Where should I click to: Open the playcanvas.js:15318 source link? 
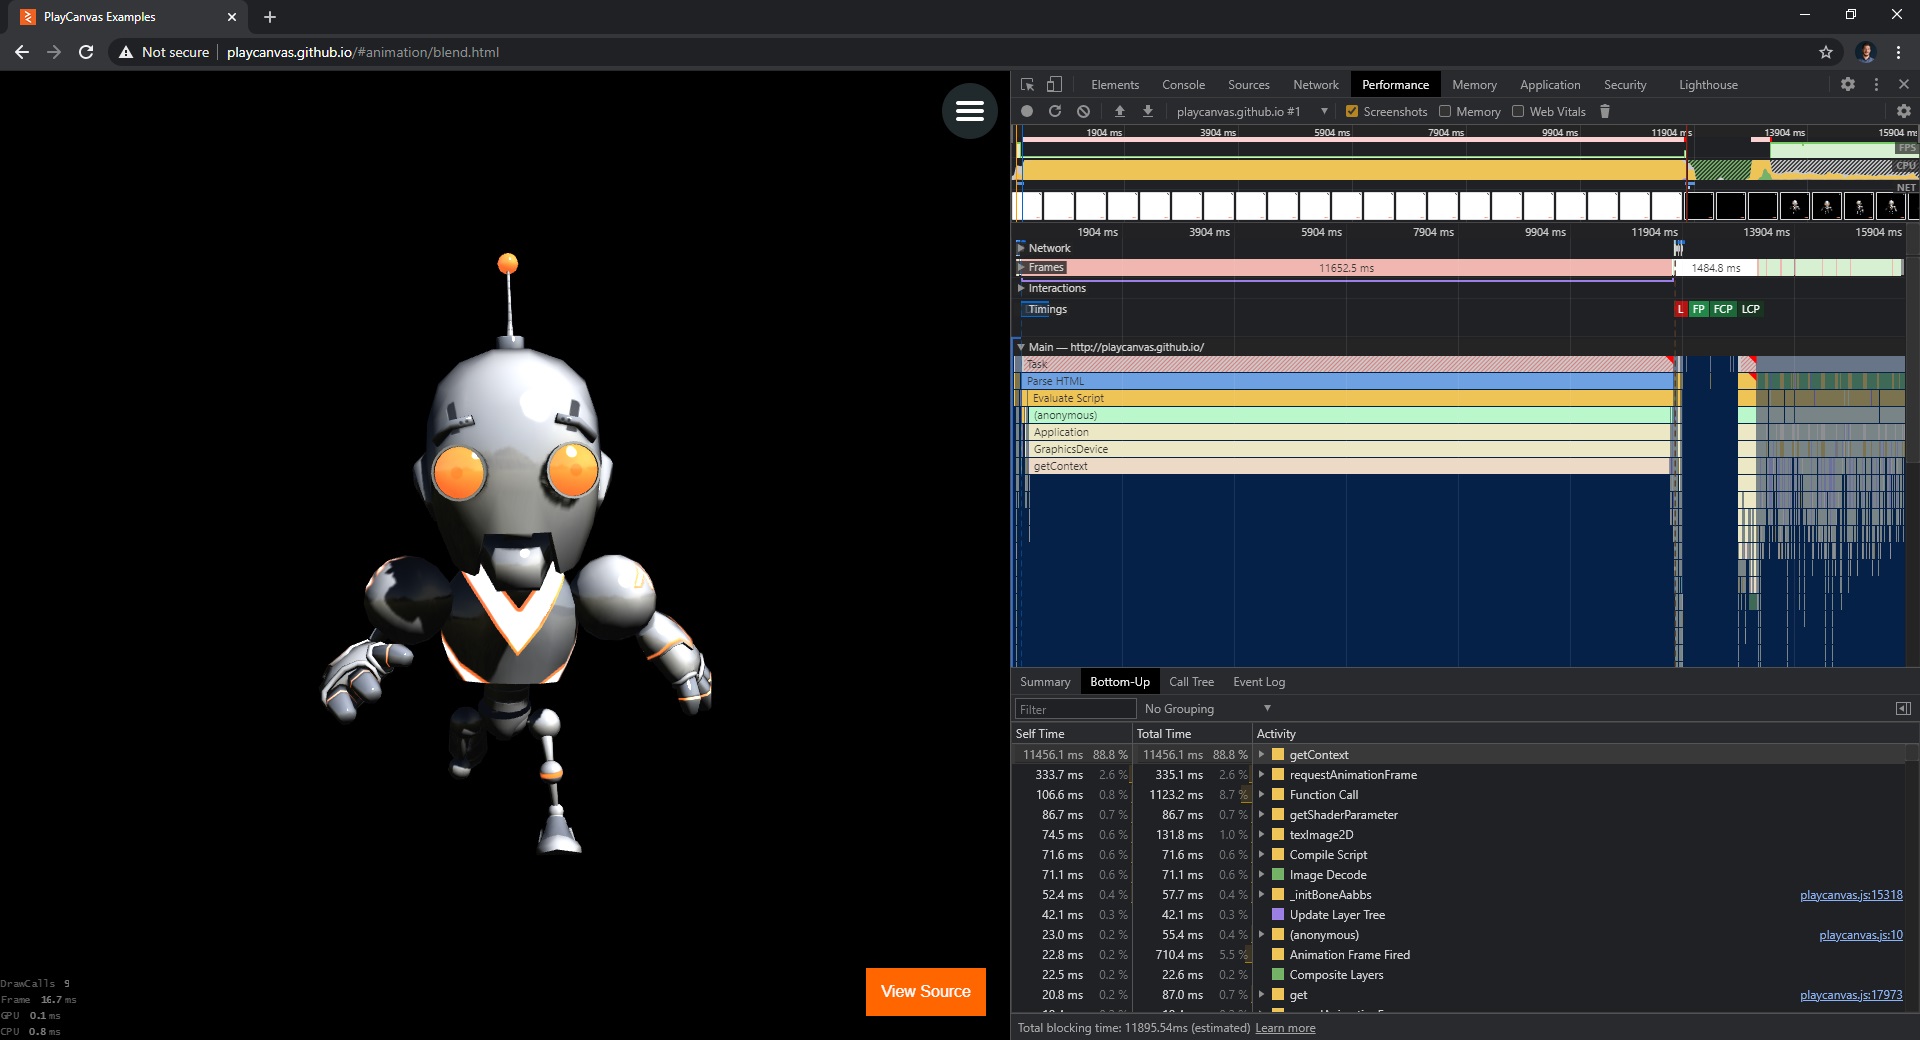pos(1851,895)
